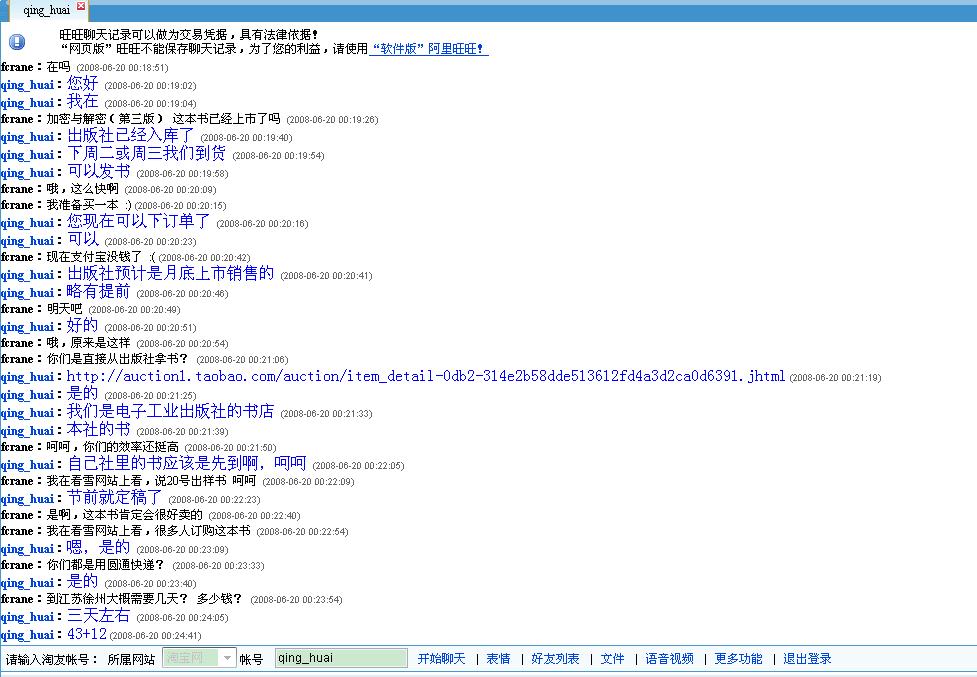The image size is (977, 677).
Task: Click 退出登录 to log out
Action: [807, 658]
